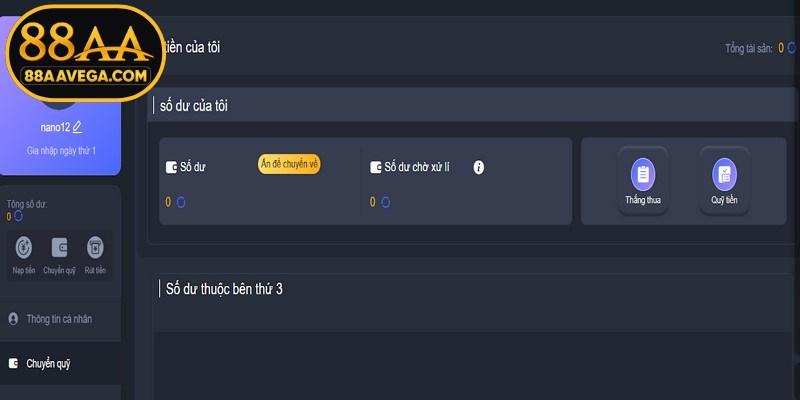
Task: Refresh the Tổng số dư value in sidebar
Action: [18, 216]
